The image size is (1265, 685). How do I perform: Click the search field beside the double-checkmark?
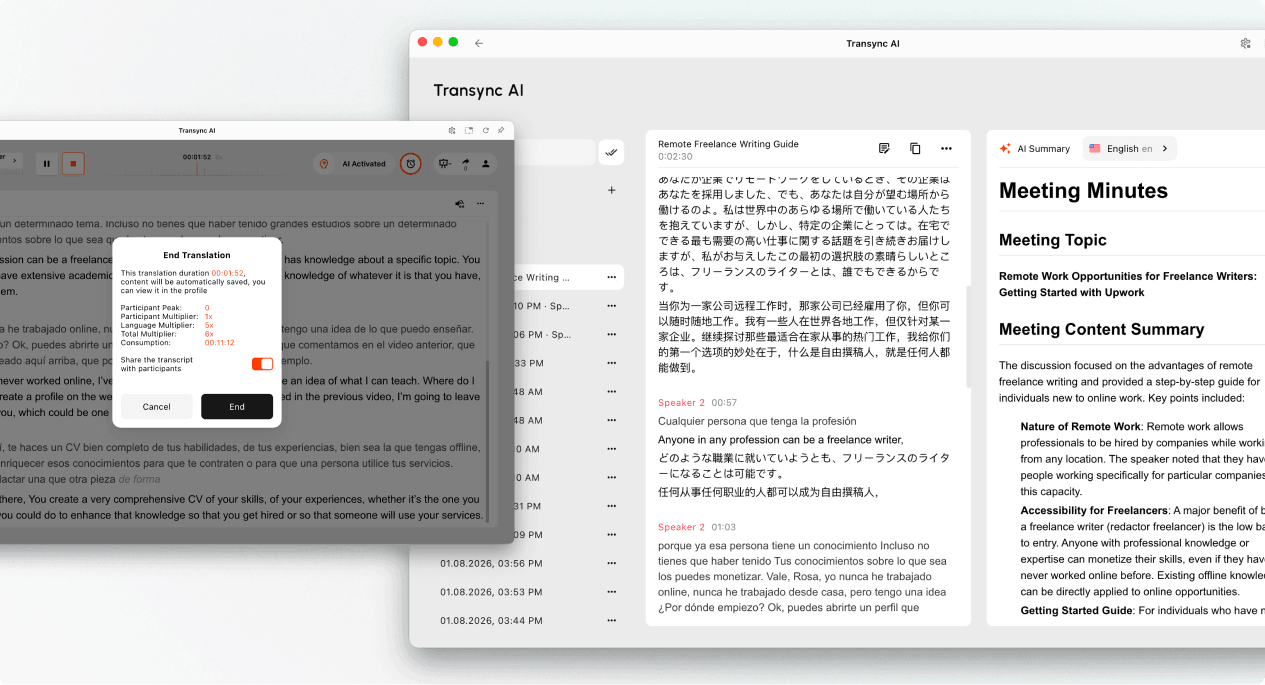tap(554, 152)
